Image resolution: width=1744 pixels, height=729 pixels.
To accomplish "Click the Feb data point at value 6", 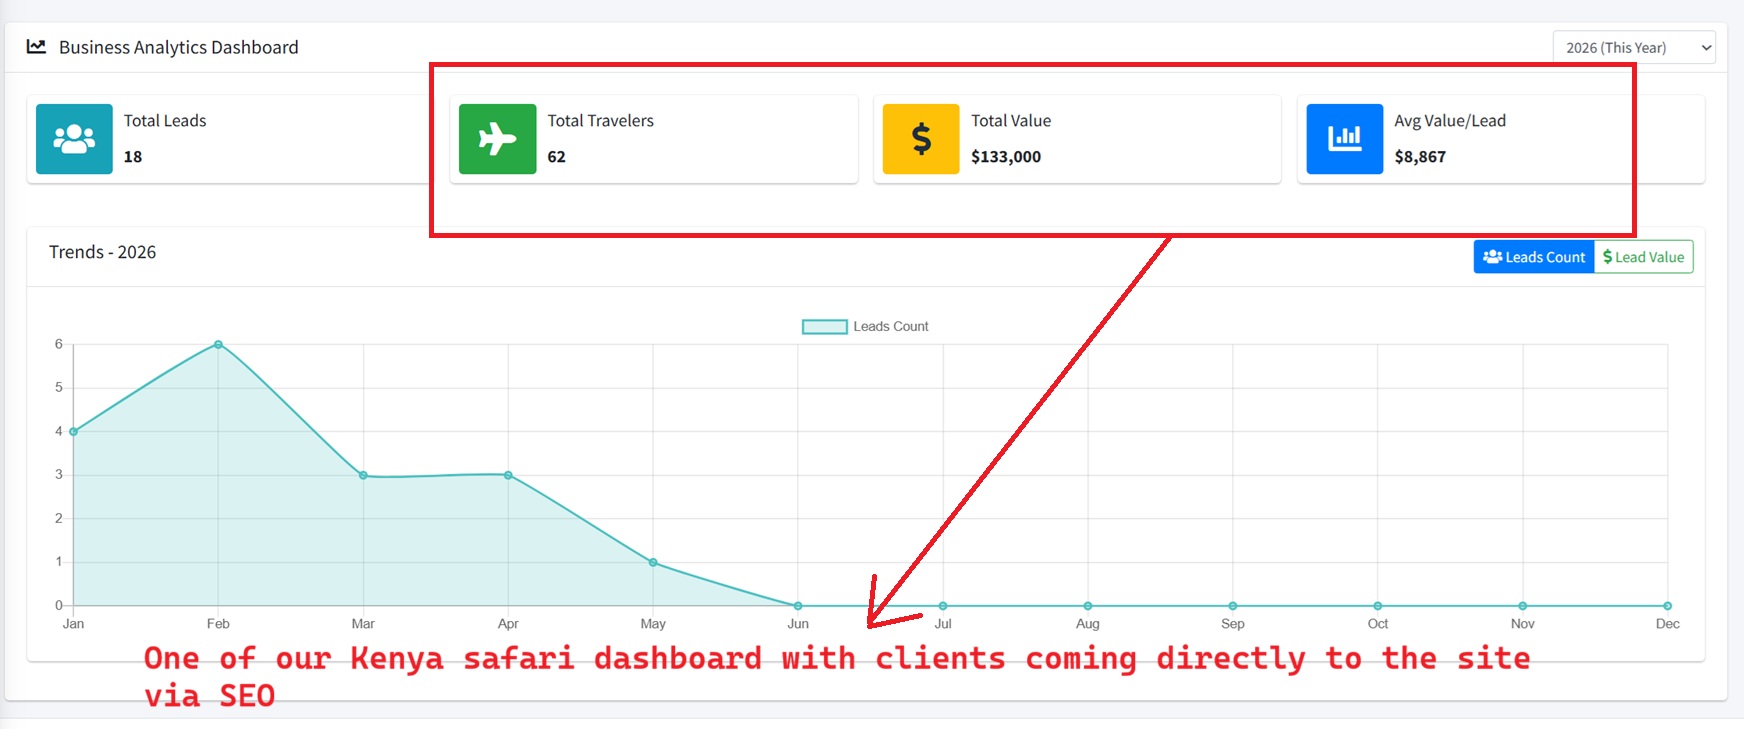I will click(218, 345).
